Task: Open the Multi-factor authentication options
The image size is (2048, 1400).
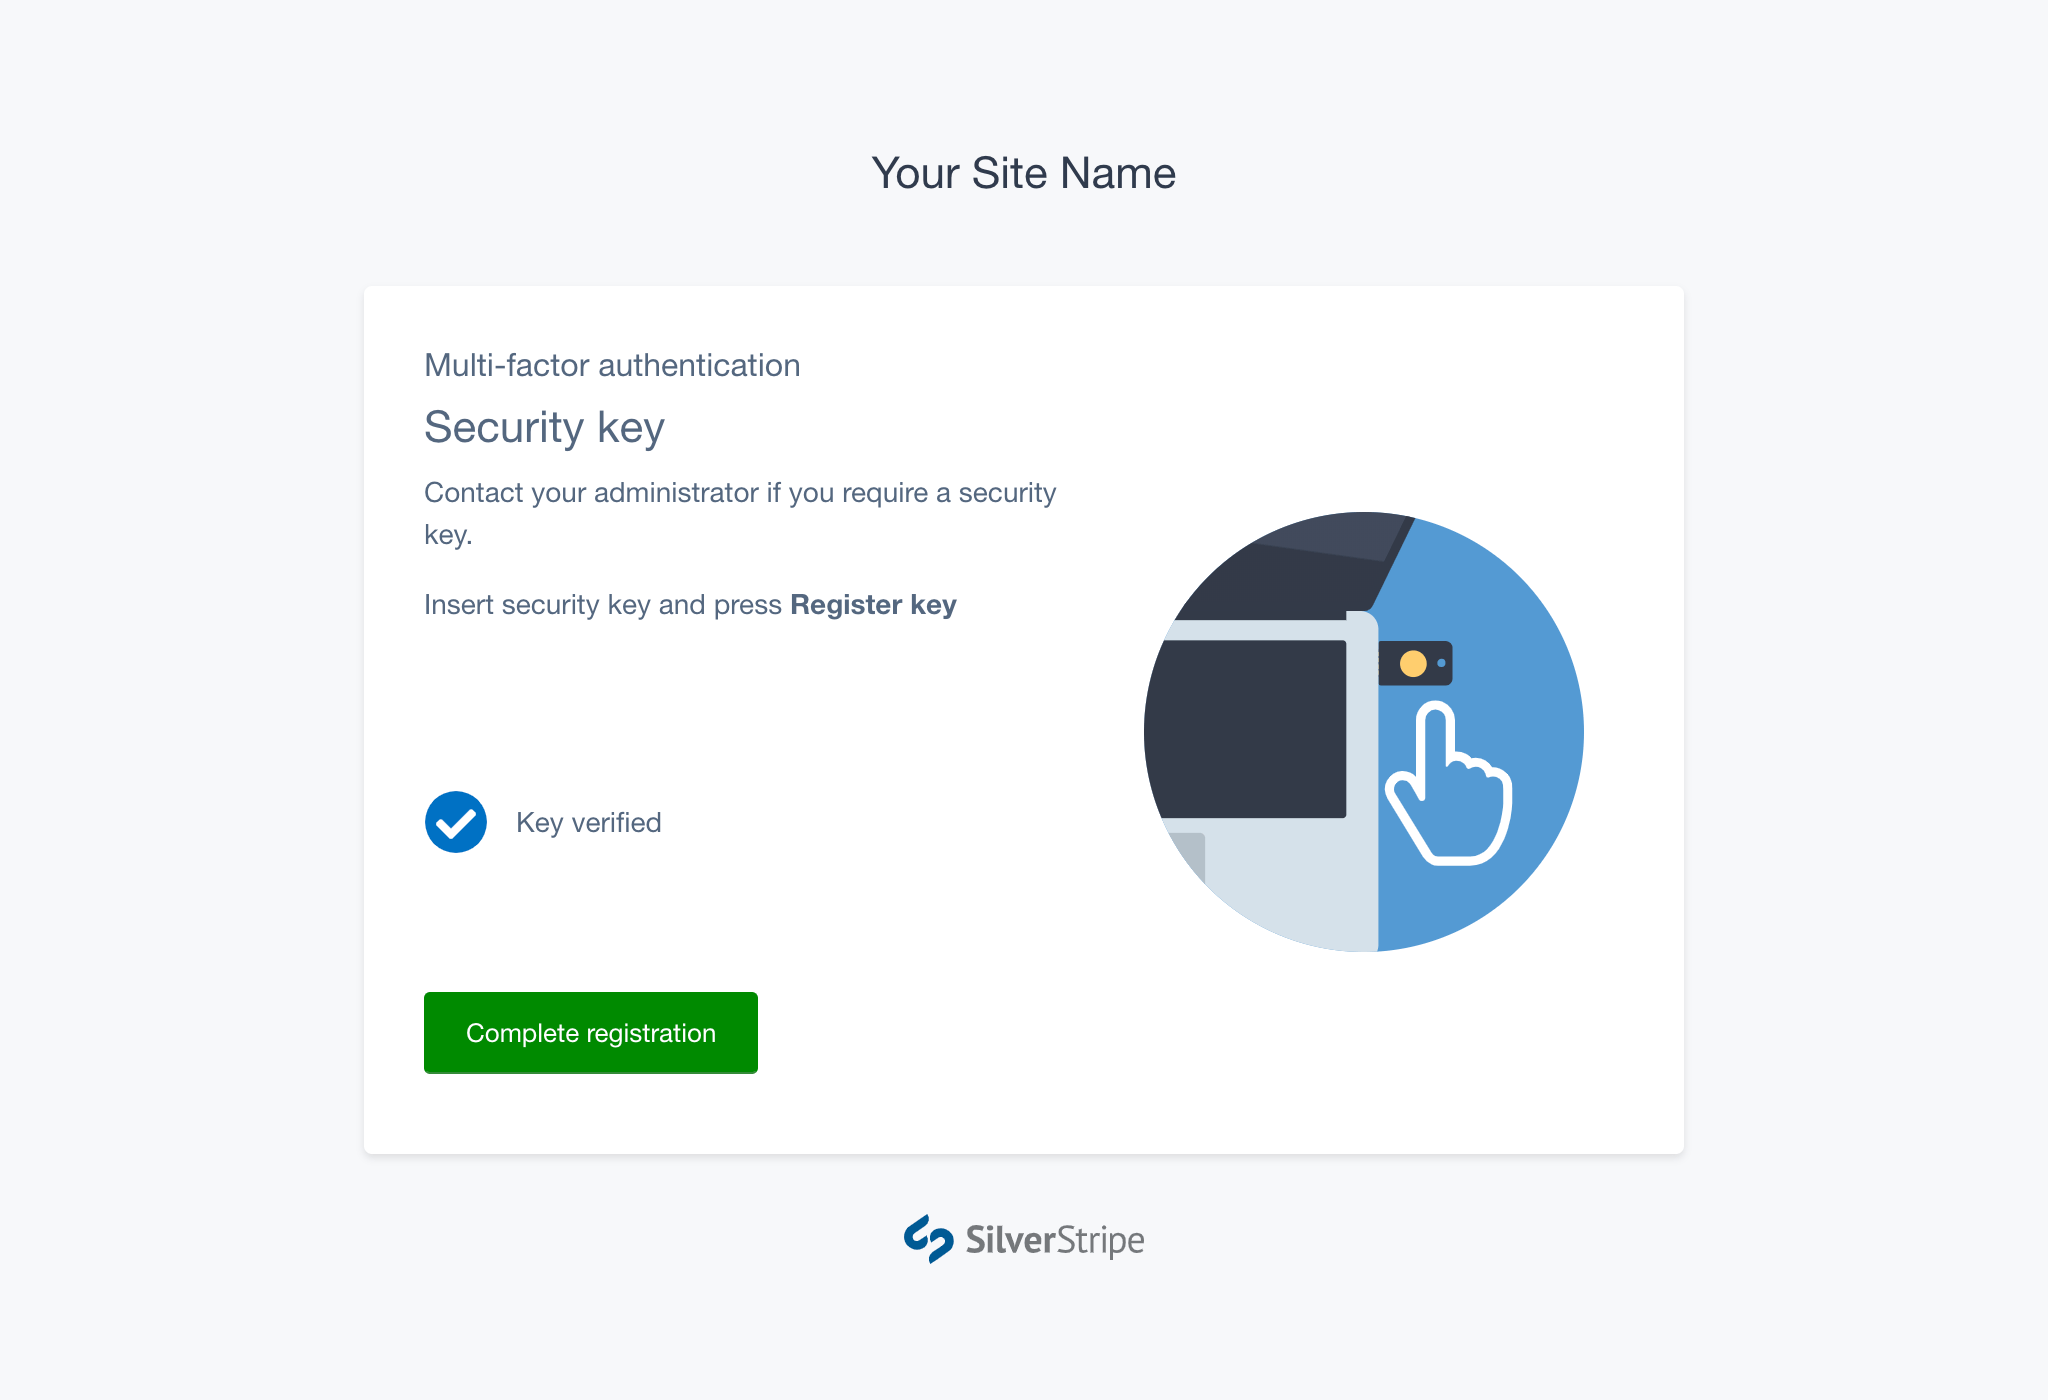Action: [x=612, y=365]
